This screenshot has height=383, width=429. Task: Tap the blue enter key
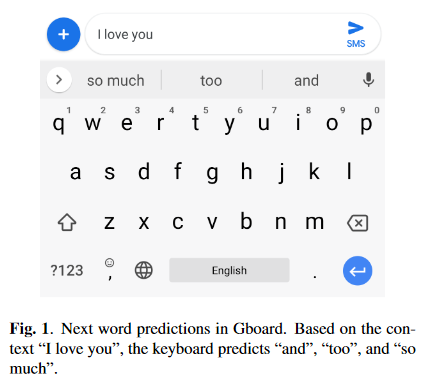[357, 271]
